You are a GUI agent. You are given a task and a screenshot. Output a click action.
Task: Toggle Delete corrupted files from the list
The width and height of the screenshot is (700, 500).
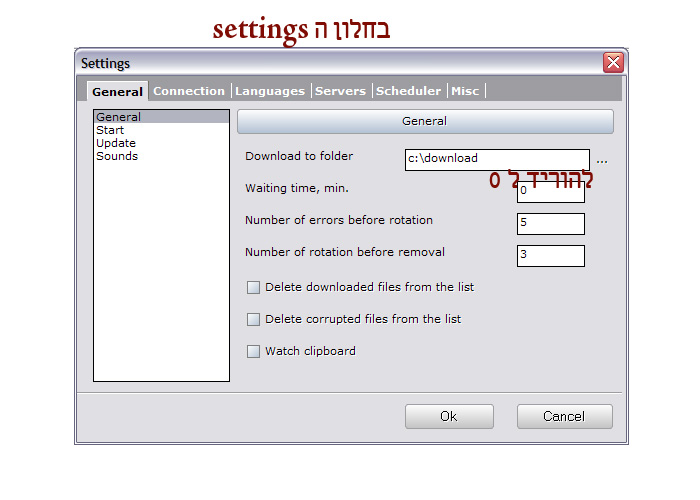[x=254, y=320]
